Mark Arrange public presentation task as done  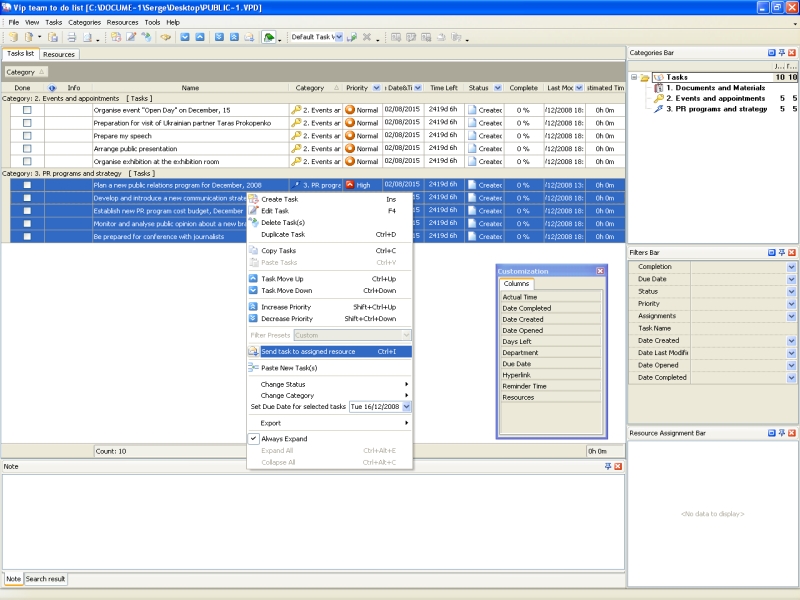[27, 149]
